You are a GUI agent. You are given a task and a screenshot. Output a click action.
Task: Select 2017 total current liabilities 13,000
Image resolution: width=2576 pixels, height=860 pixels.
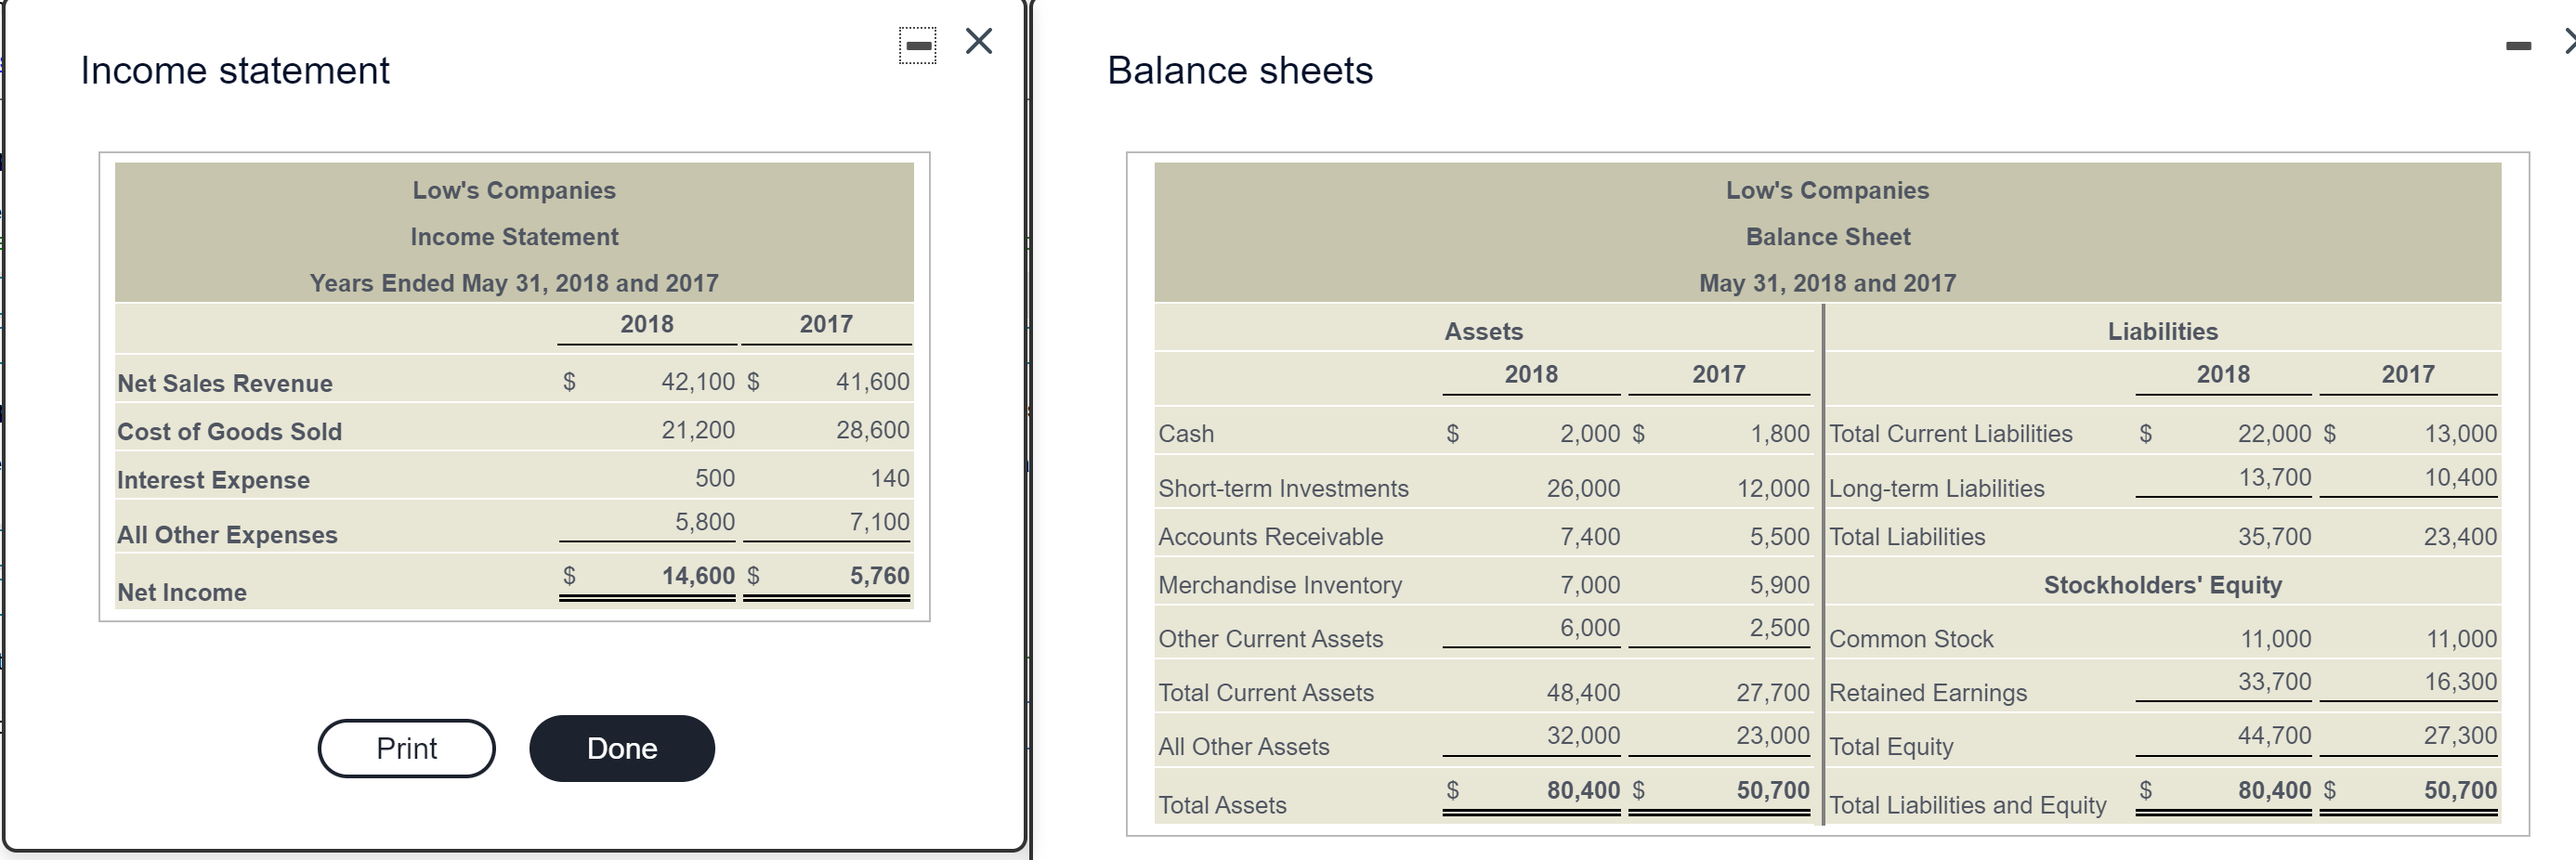2460,433
